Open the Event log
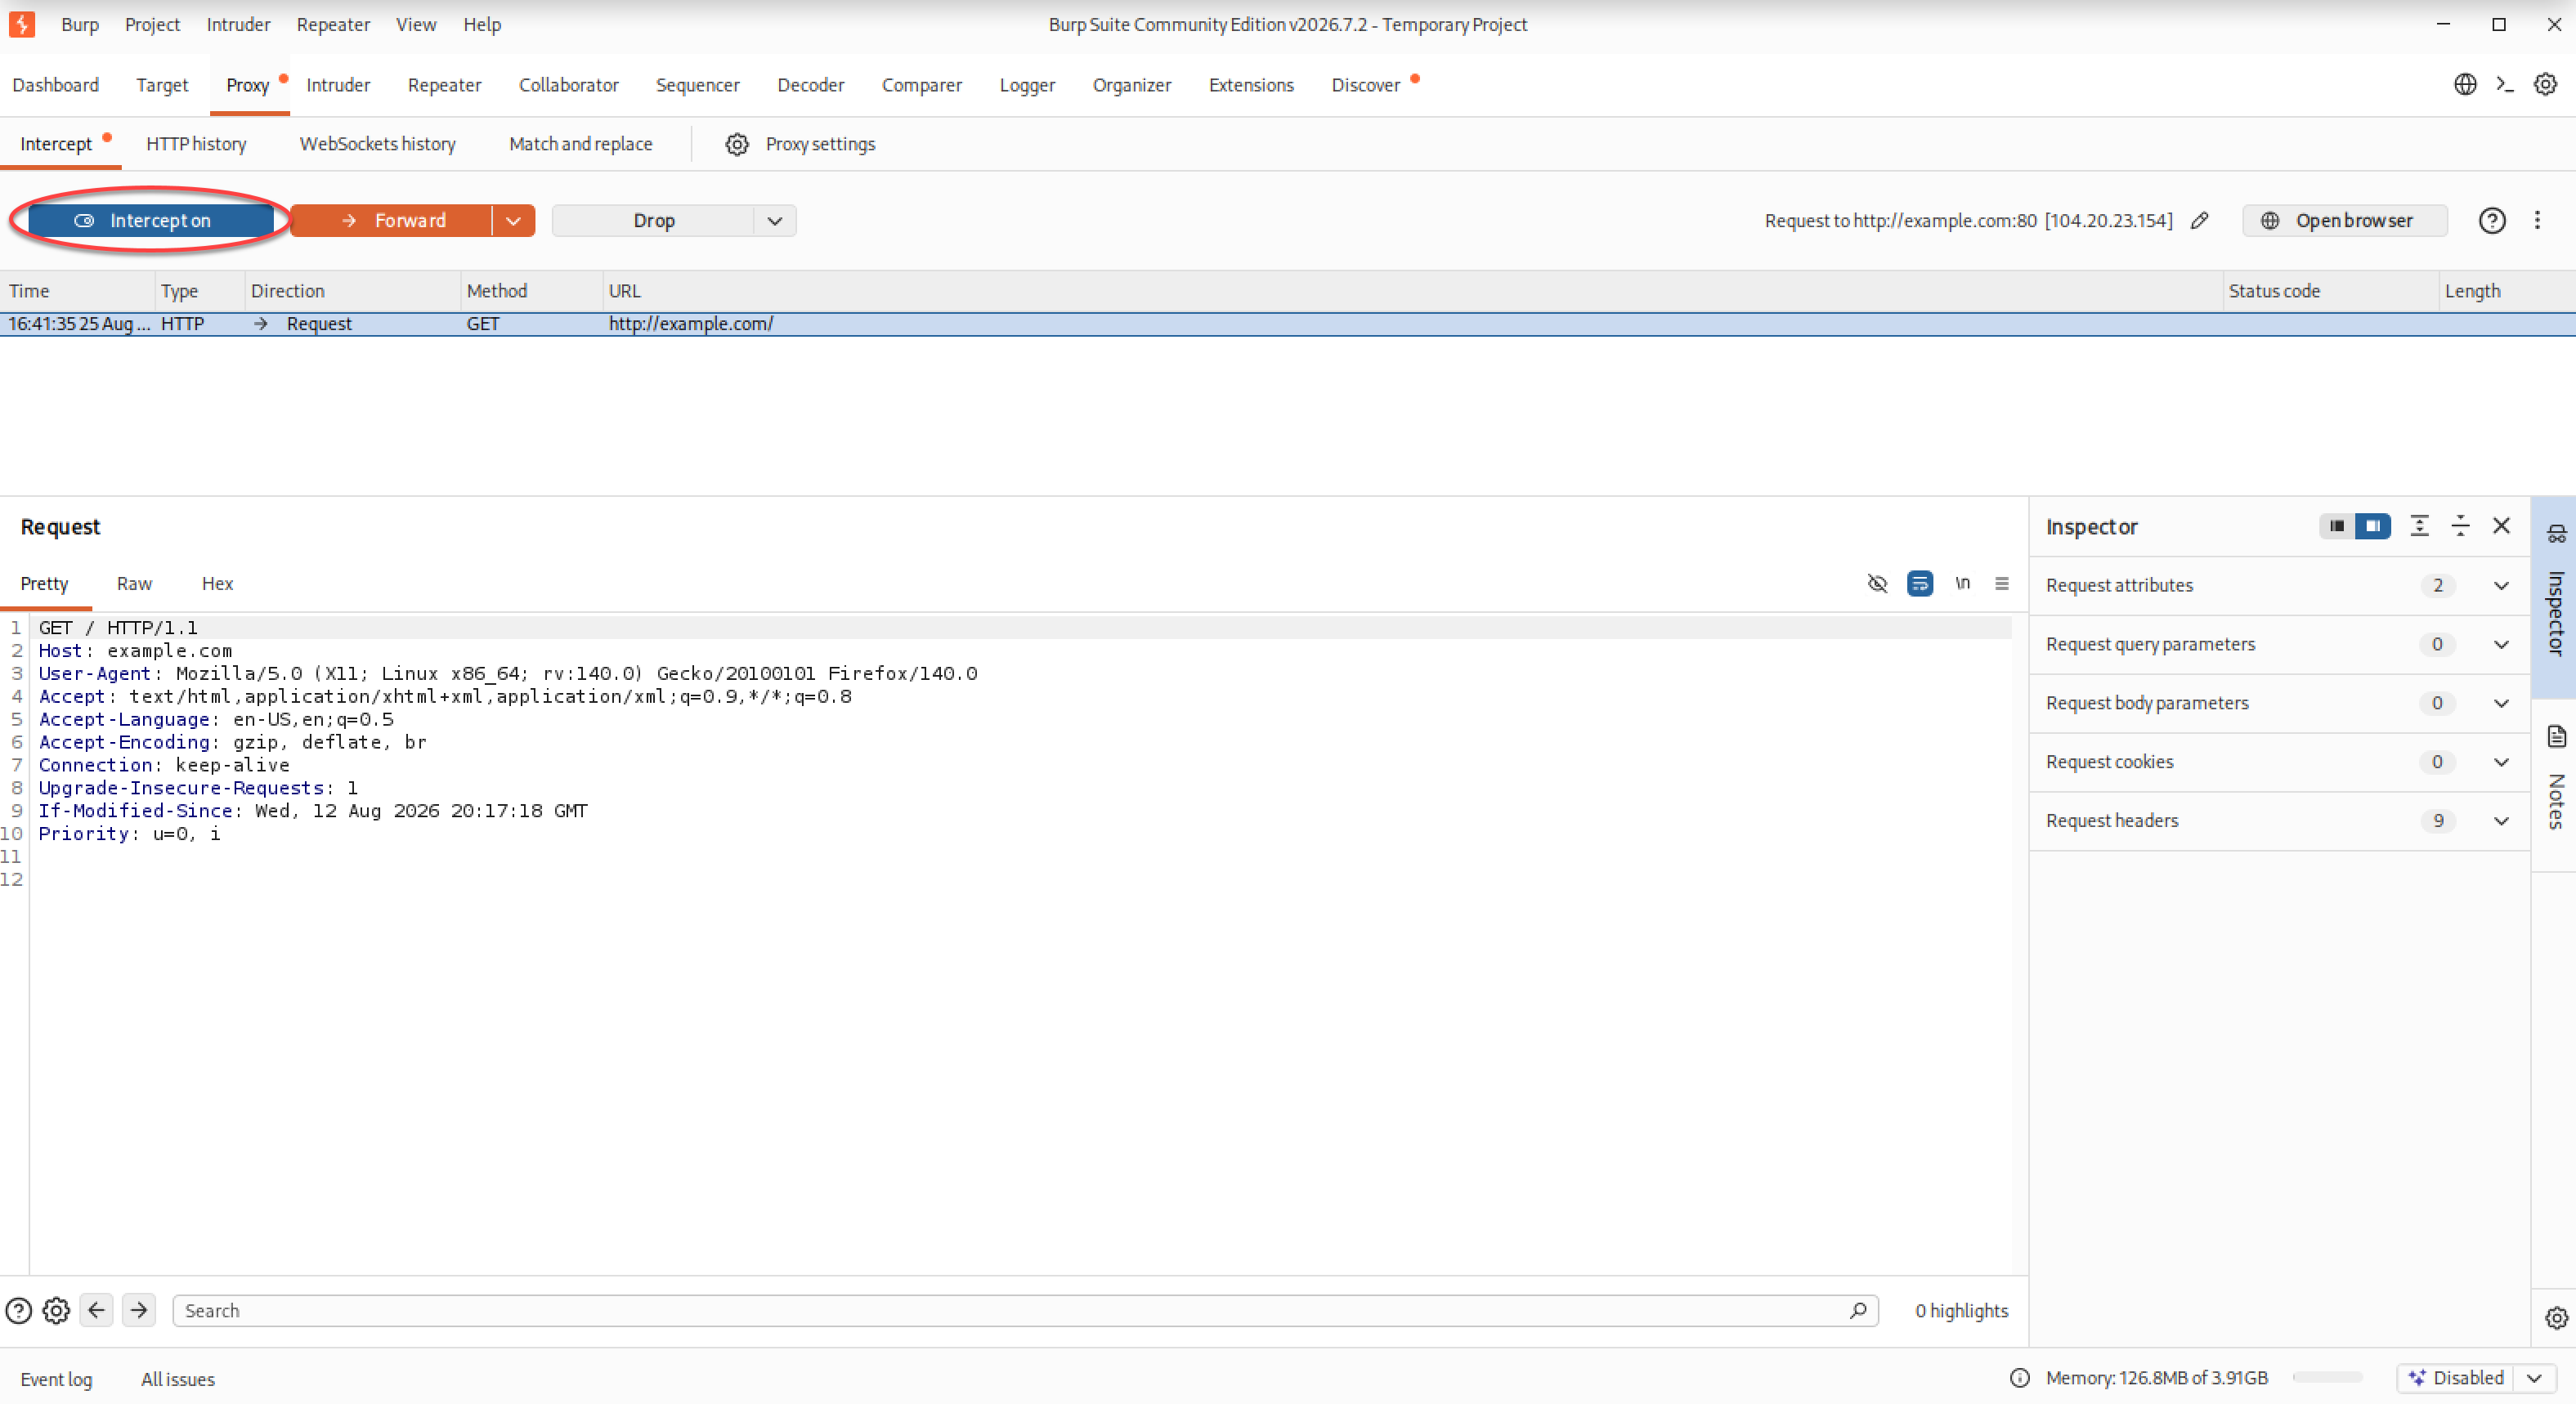Screen dimensions: 2576x1404 (56, 1380)
